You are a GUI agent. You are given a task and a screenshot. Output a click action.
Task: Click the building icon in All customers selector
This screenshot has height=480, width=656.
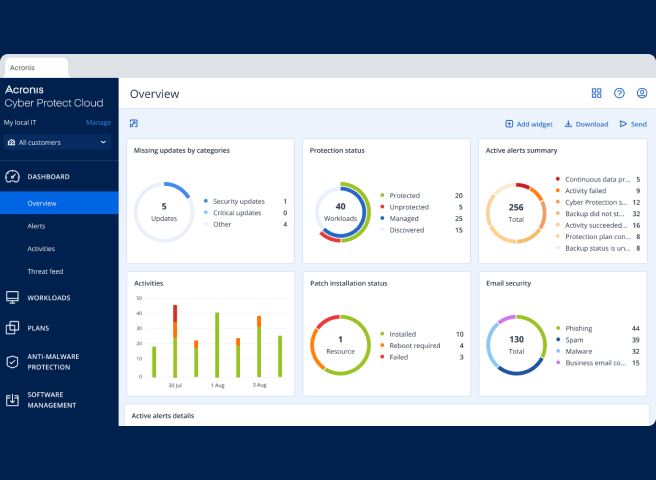11,142
